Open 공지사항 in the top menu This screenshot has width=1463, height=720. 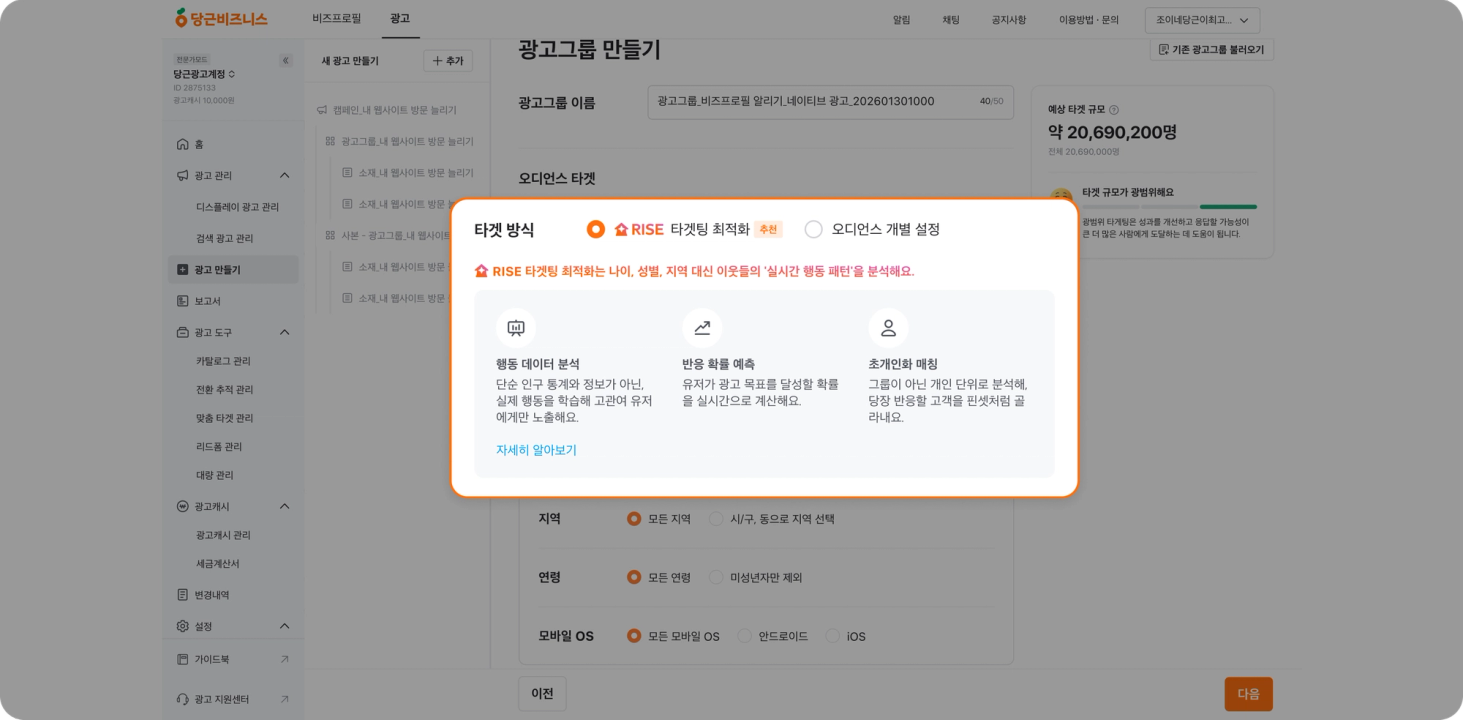(1009, 20)
